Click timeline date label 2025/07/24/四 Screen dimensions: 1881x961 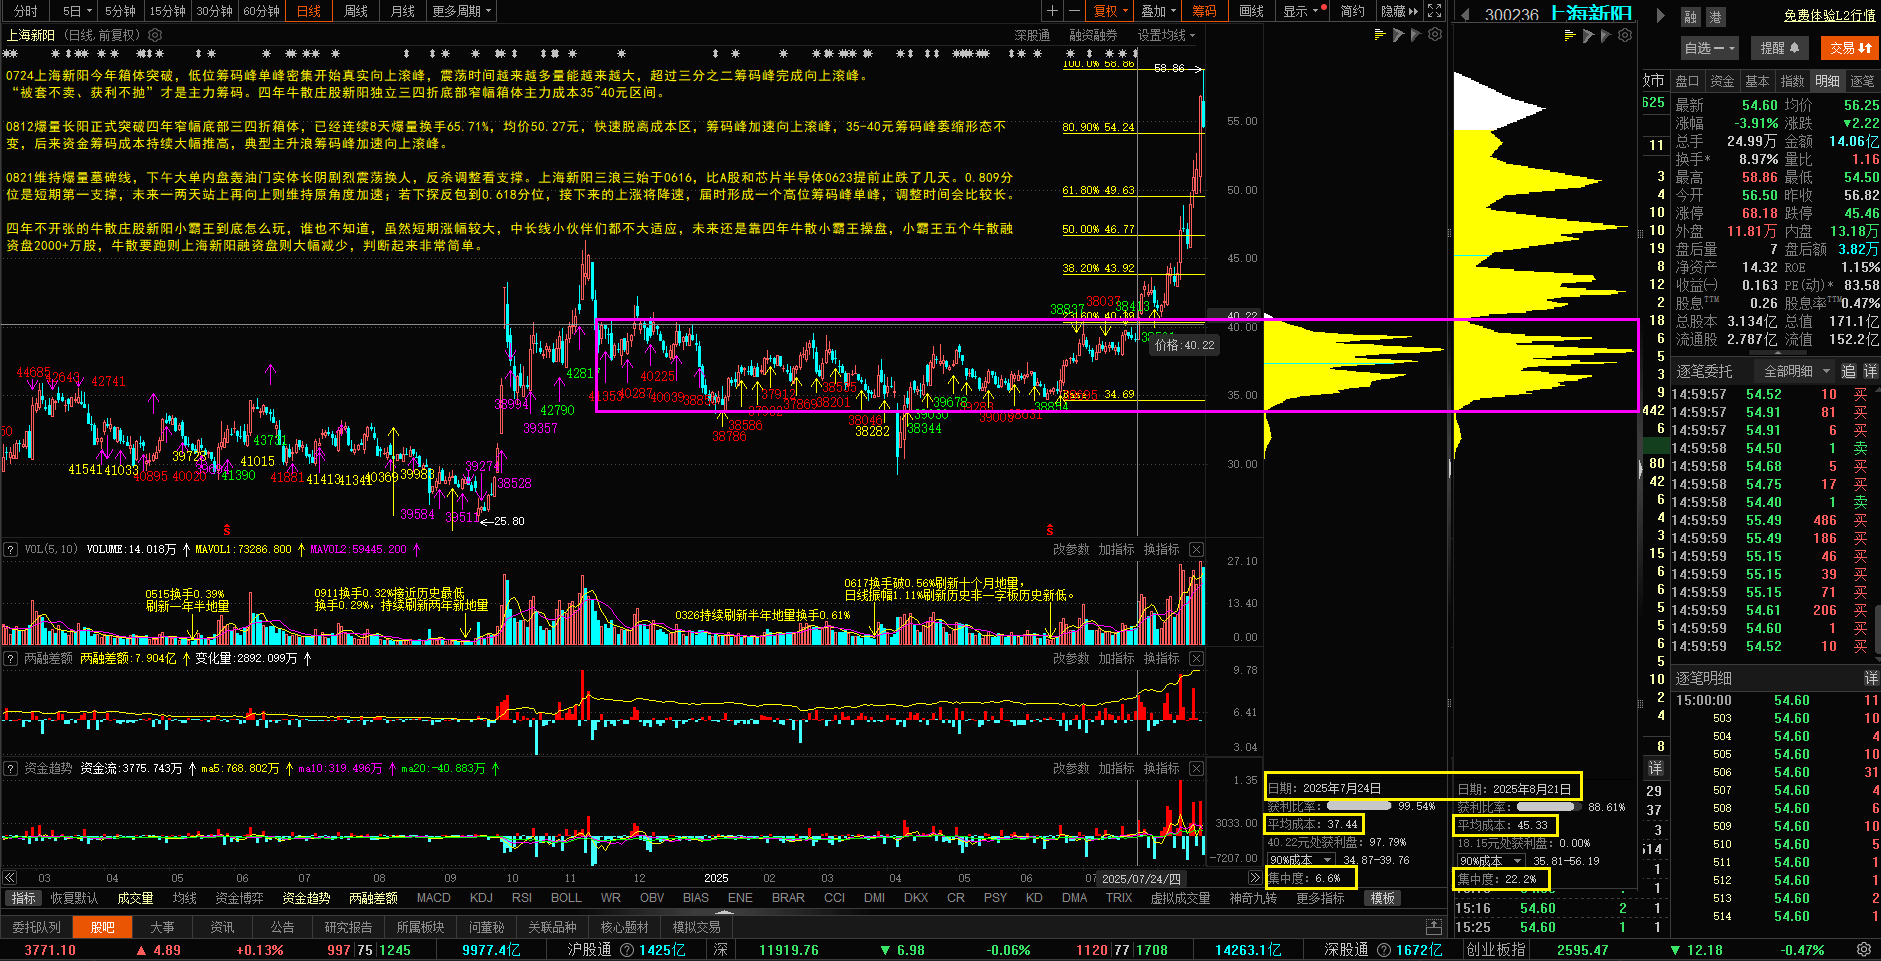1141,878
